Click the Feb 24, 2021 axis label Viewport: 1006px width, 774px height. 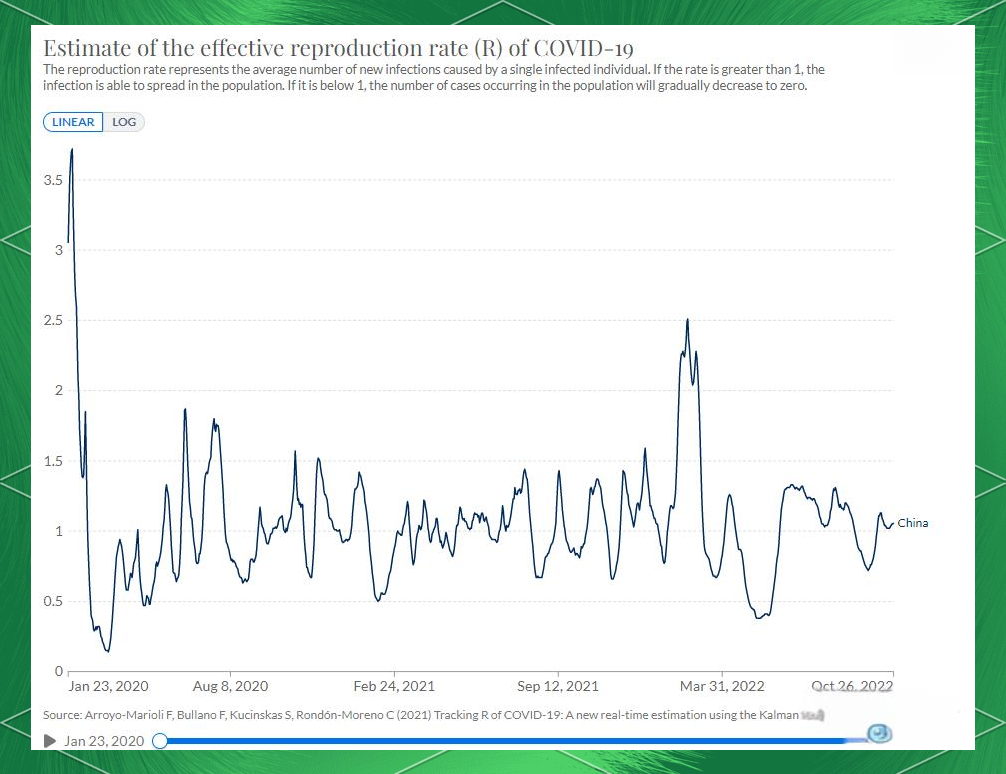394,686
